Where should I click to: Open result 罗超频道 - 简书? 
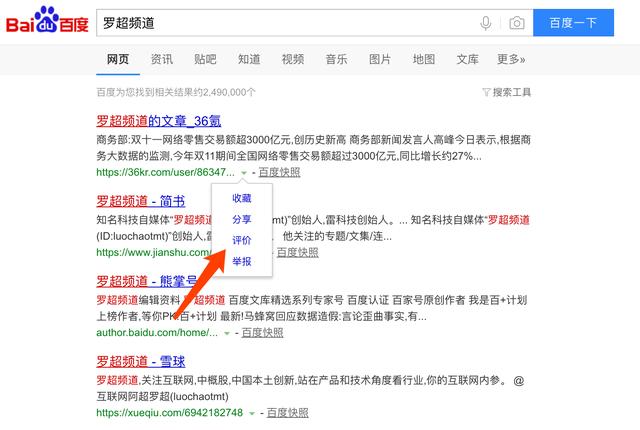click(140, 201)
